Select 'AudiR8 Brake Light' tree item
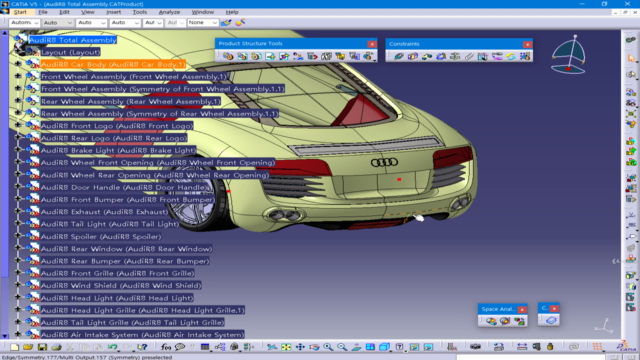Image resolution: width=640 pixels, height=360 pixels. [118, 150]
